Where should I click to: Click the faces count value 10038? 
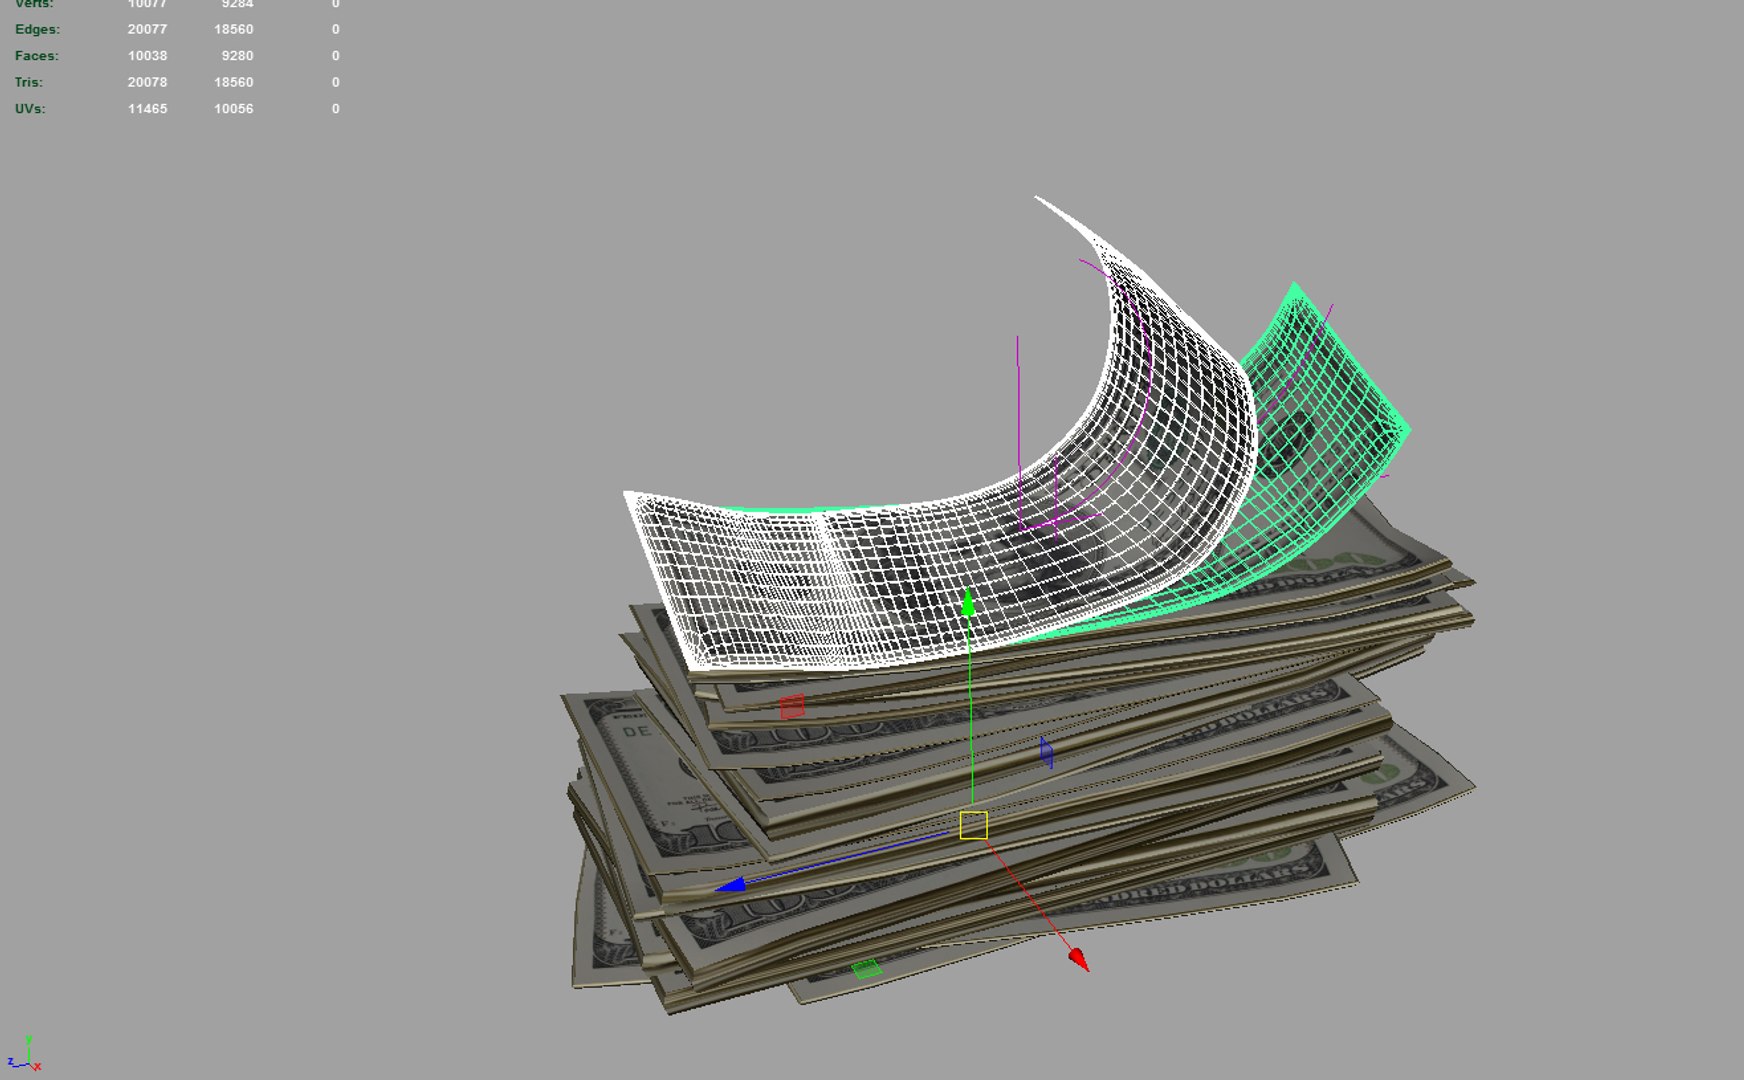click(x=147, y=56)
